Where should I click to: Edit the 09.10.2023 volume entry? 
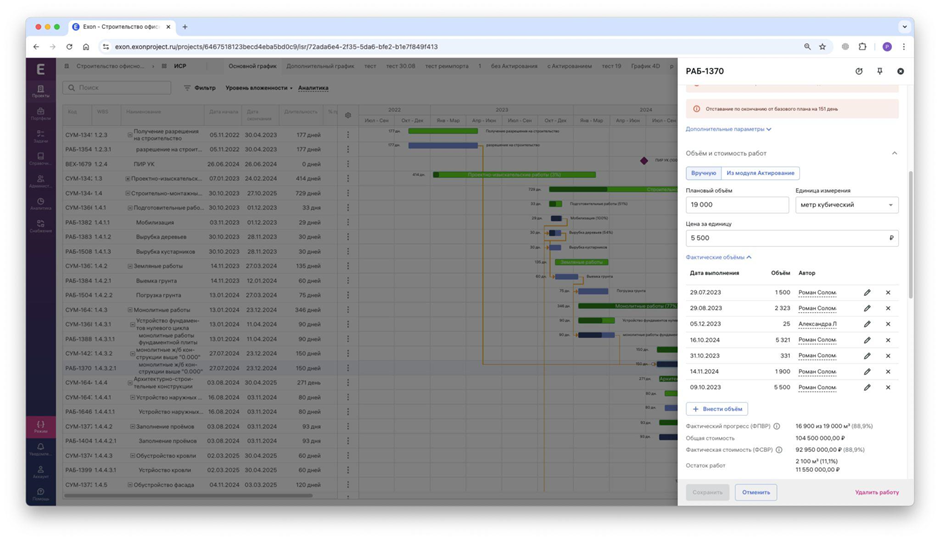[867, 388]
